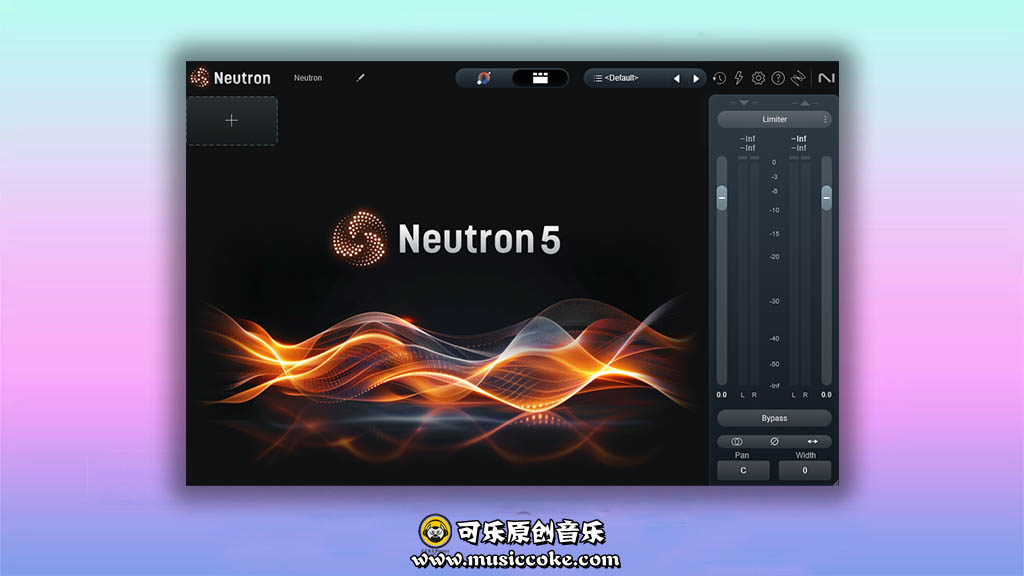
Task: Open the settings gear
Action: (x=758, y=78)
